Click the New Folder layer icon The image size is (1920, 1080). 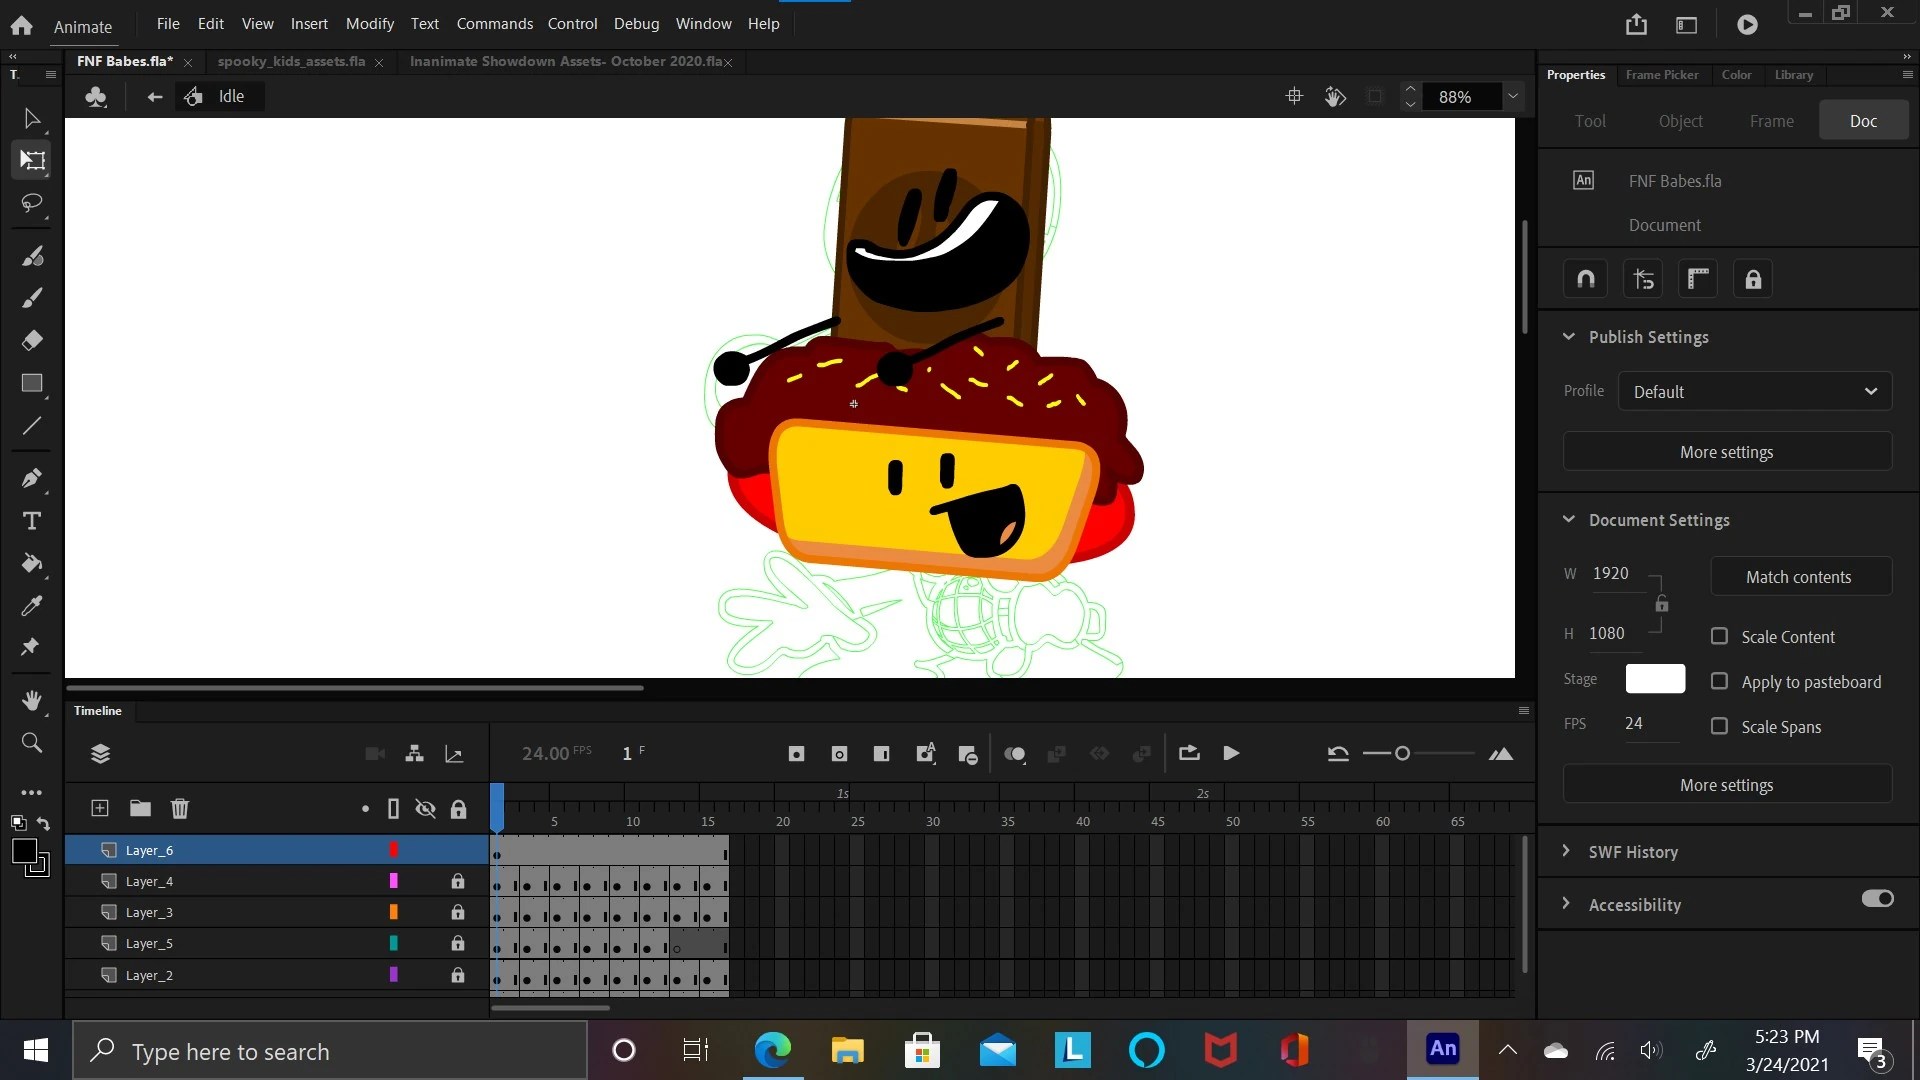140,808
